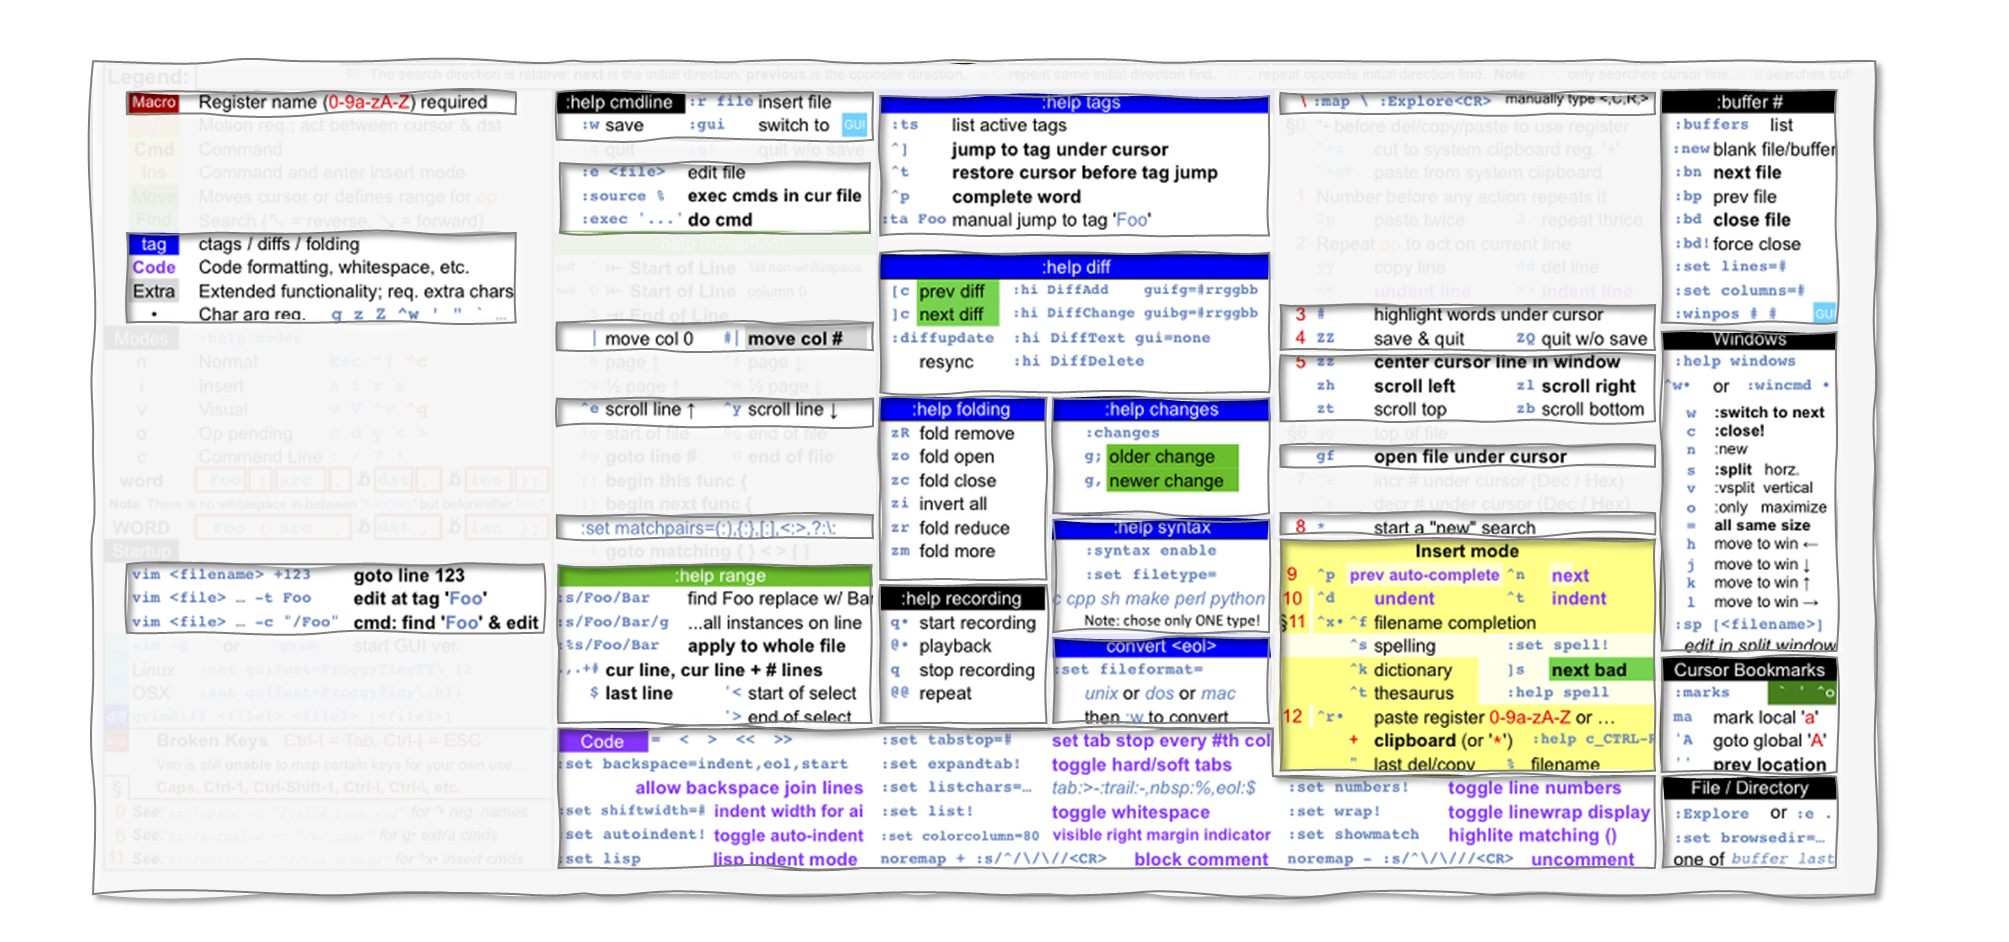Click the 'Insert mode' heading
This screenshot has width=2009, height=942.
[x=1466, y=552]
